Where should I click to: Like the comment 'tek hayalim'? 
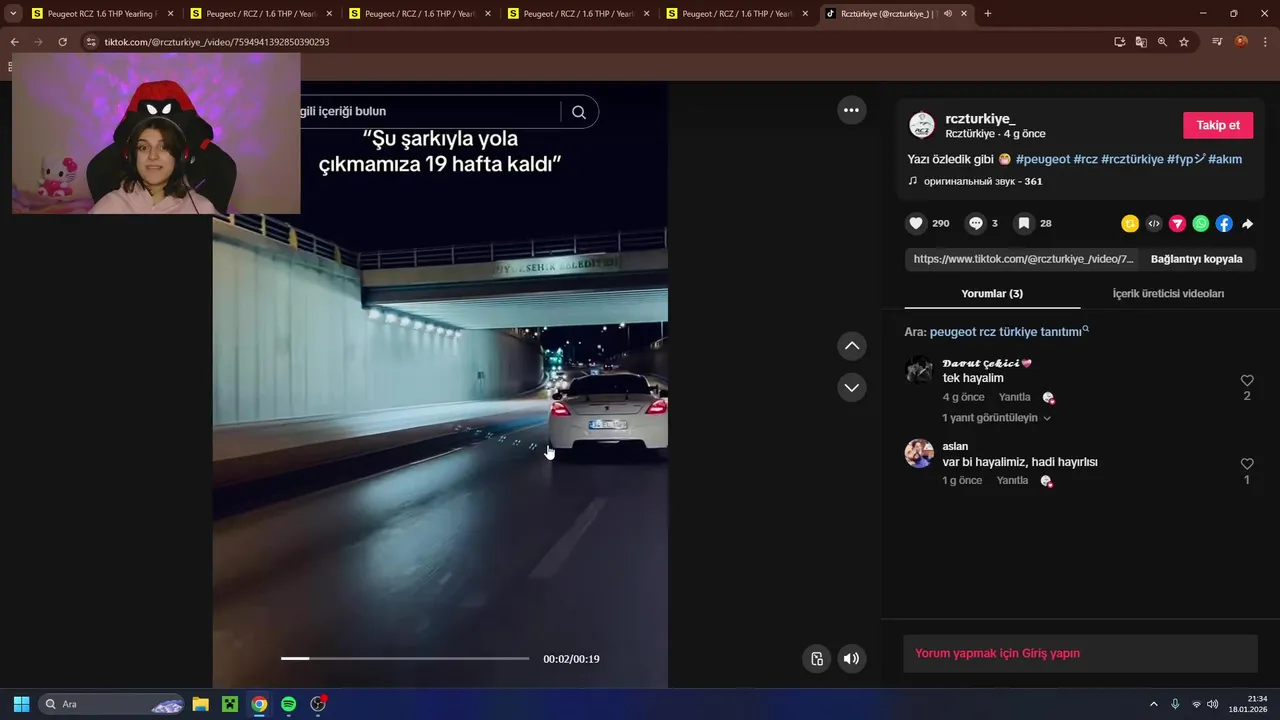1247,381
